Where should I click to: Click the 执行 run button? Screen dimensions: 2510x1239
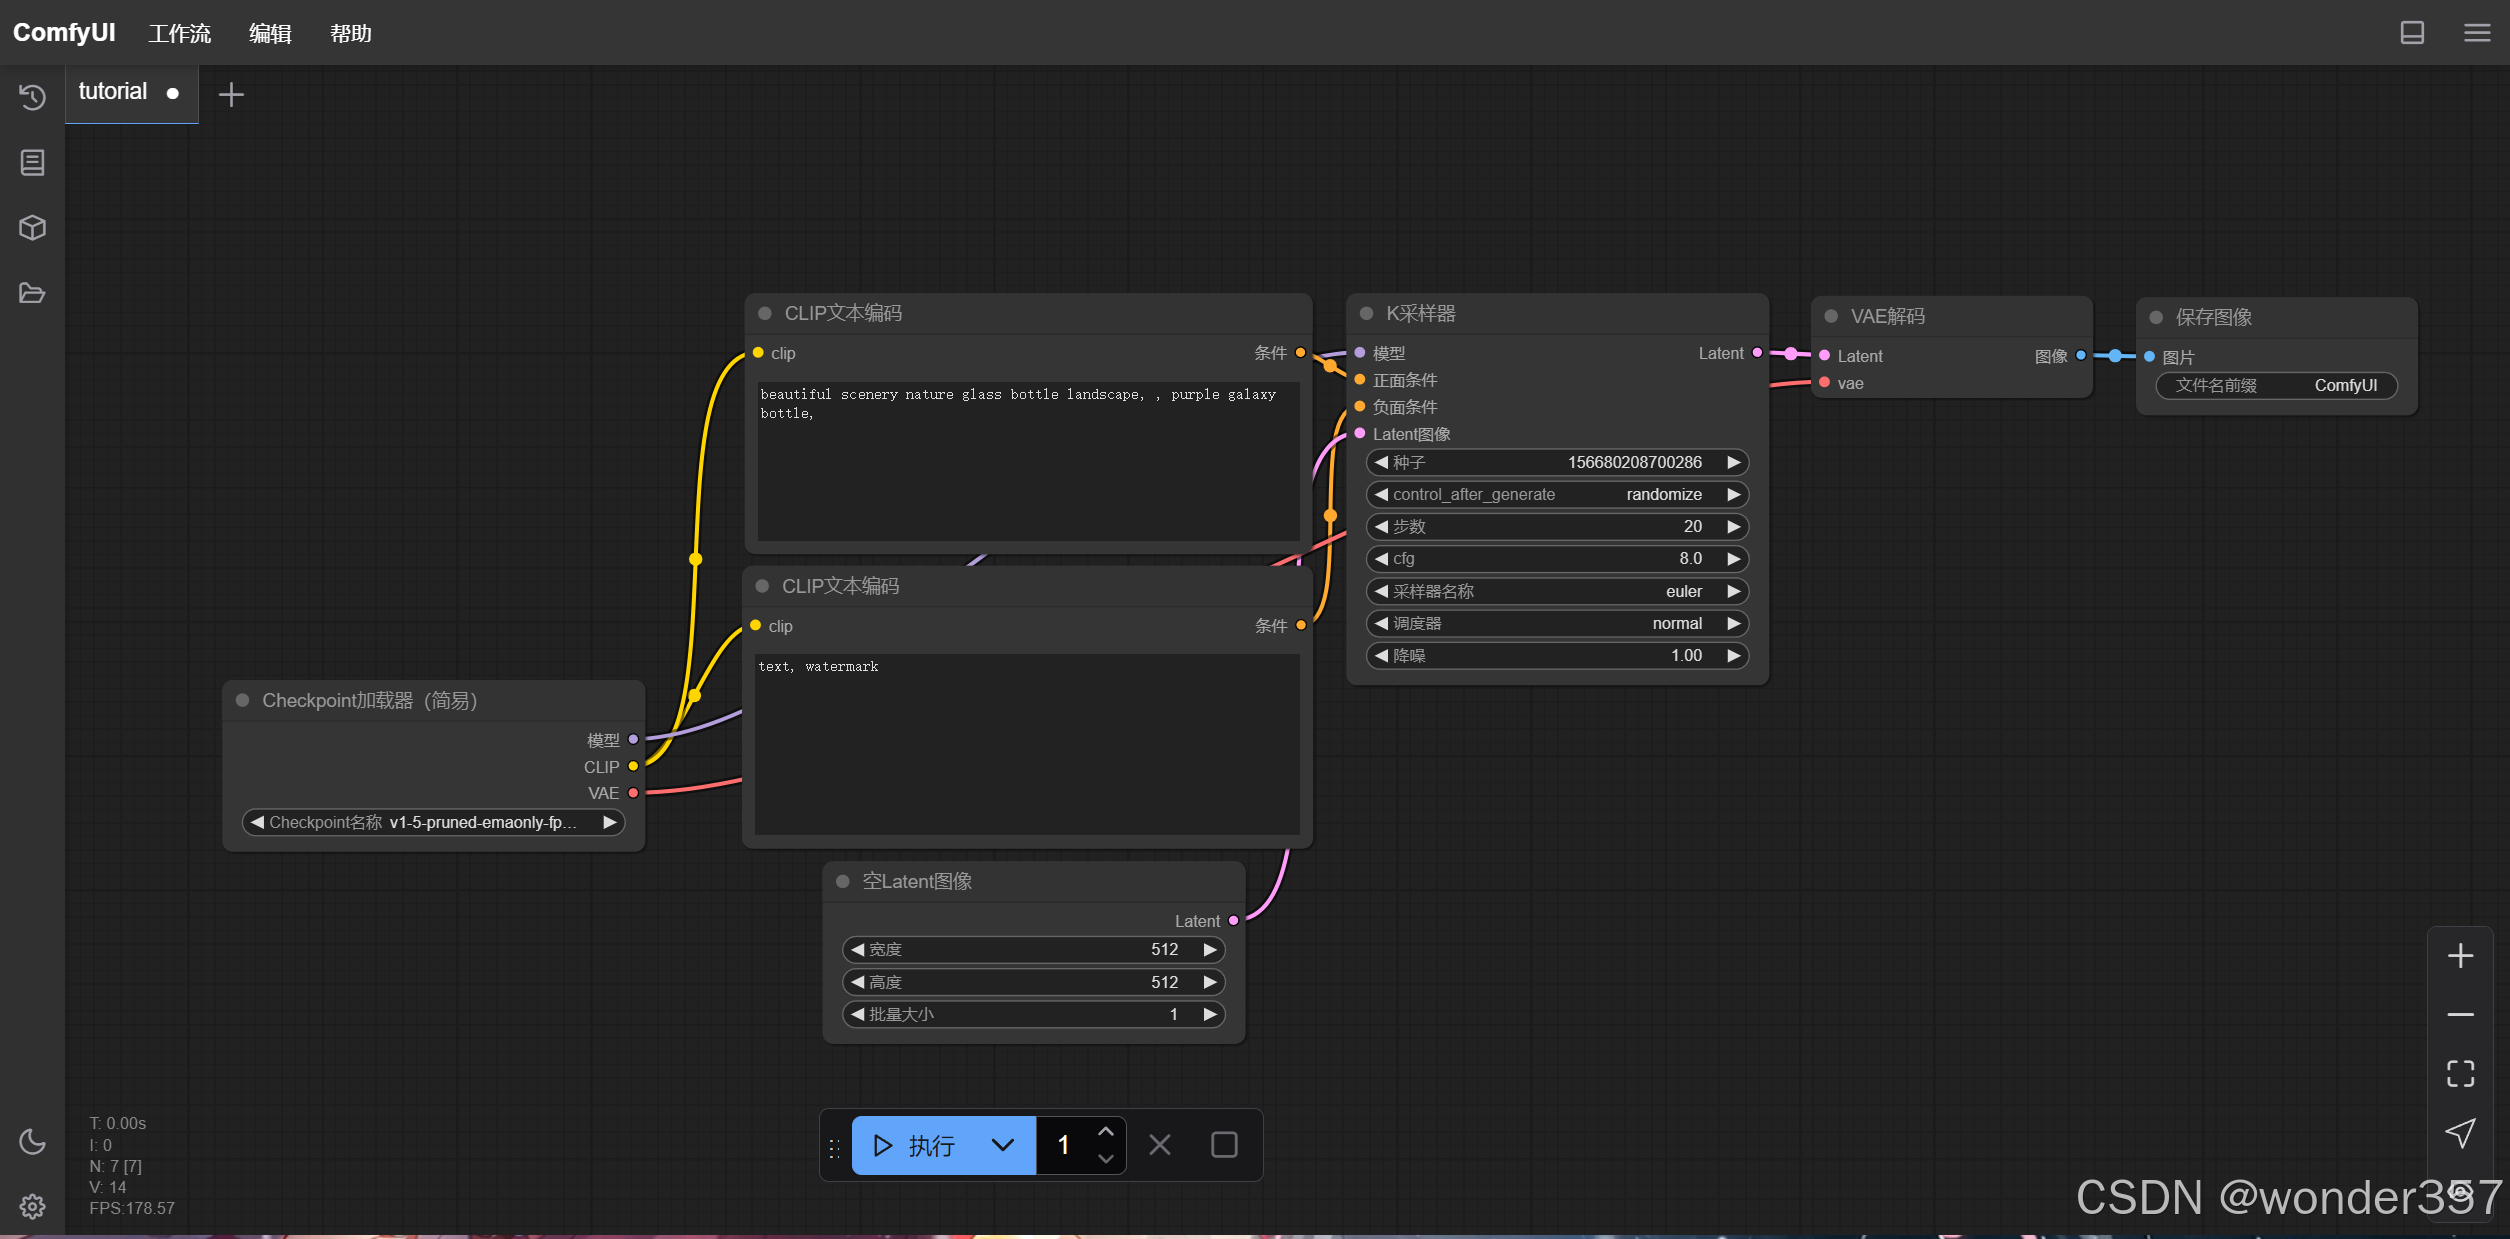(x=915, y=1145)
